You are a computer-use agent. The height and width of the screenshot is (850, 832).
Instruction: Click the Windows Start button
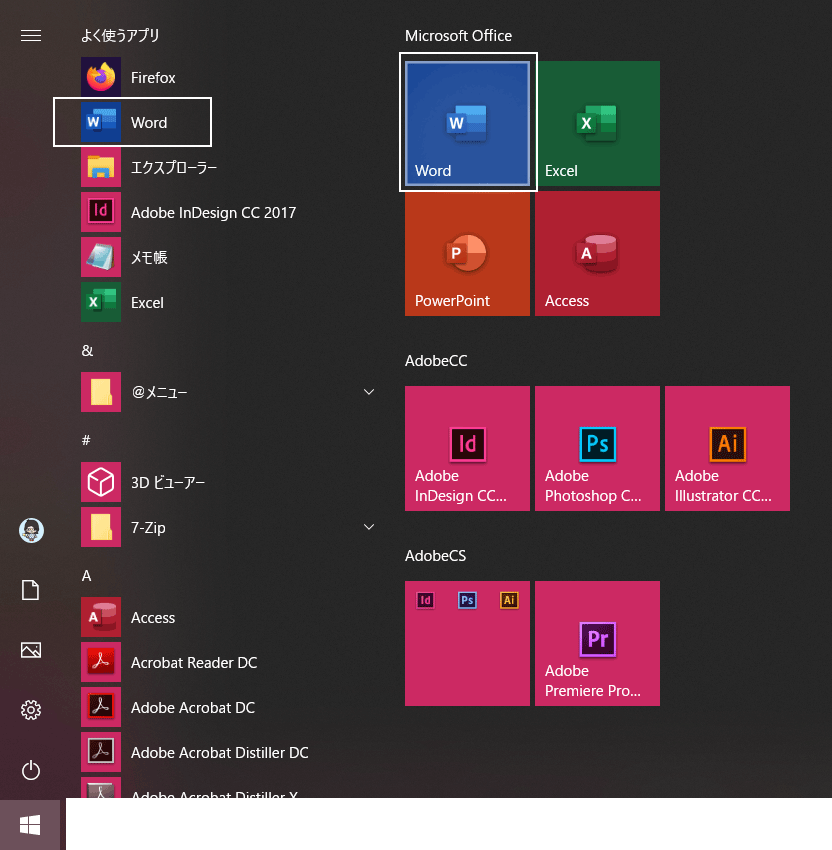[30, 825]
